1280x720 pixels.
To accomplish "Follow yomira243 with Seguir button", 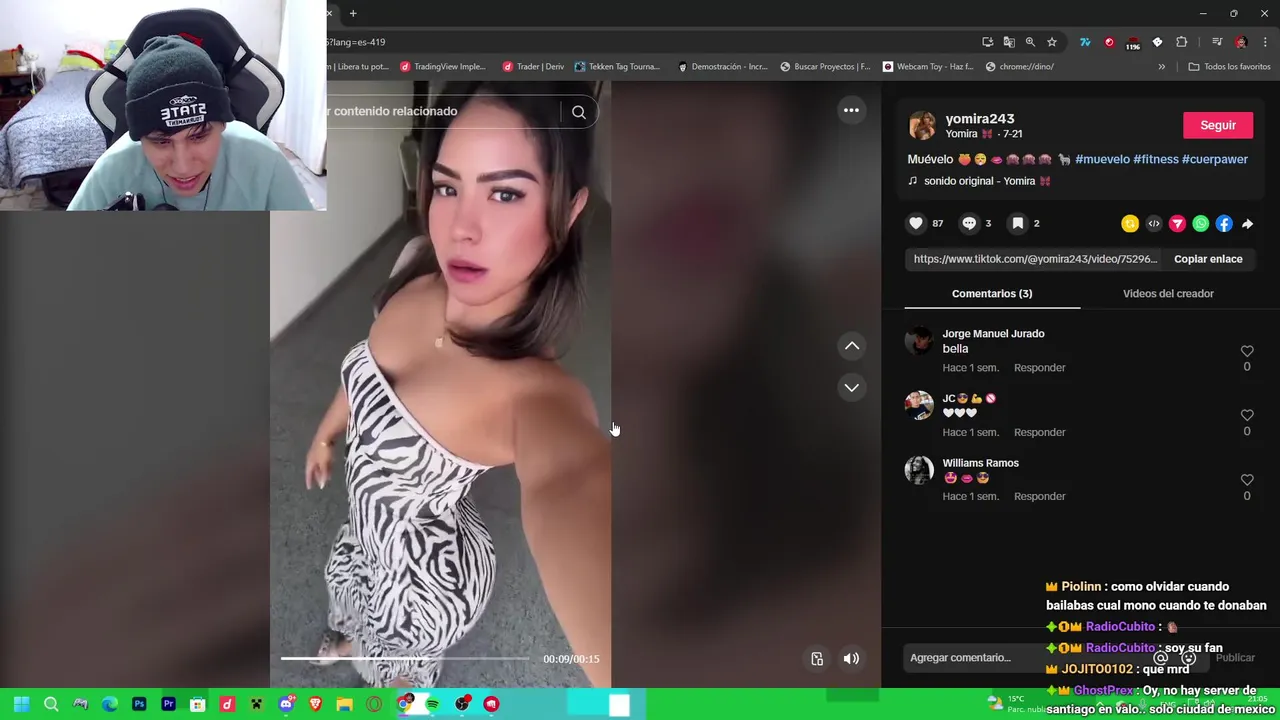I will coord(1218,125).
